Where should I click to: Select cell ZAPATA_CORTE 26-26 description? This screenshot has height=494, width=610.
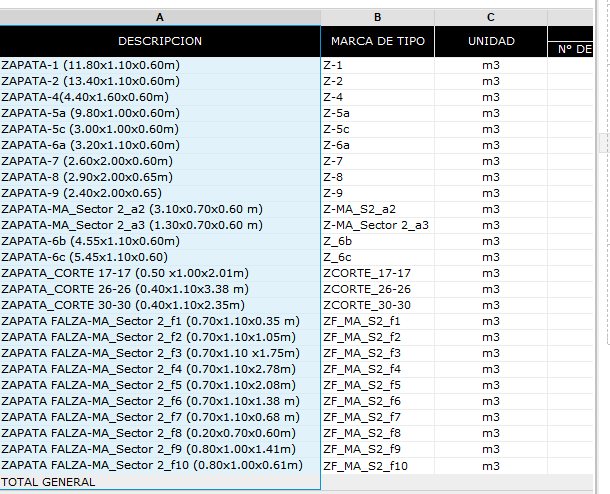[x=160, y=289]
